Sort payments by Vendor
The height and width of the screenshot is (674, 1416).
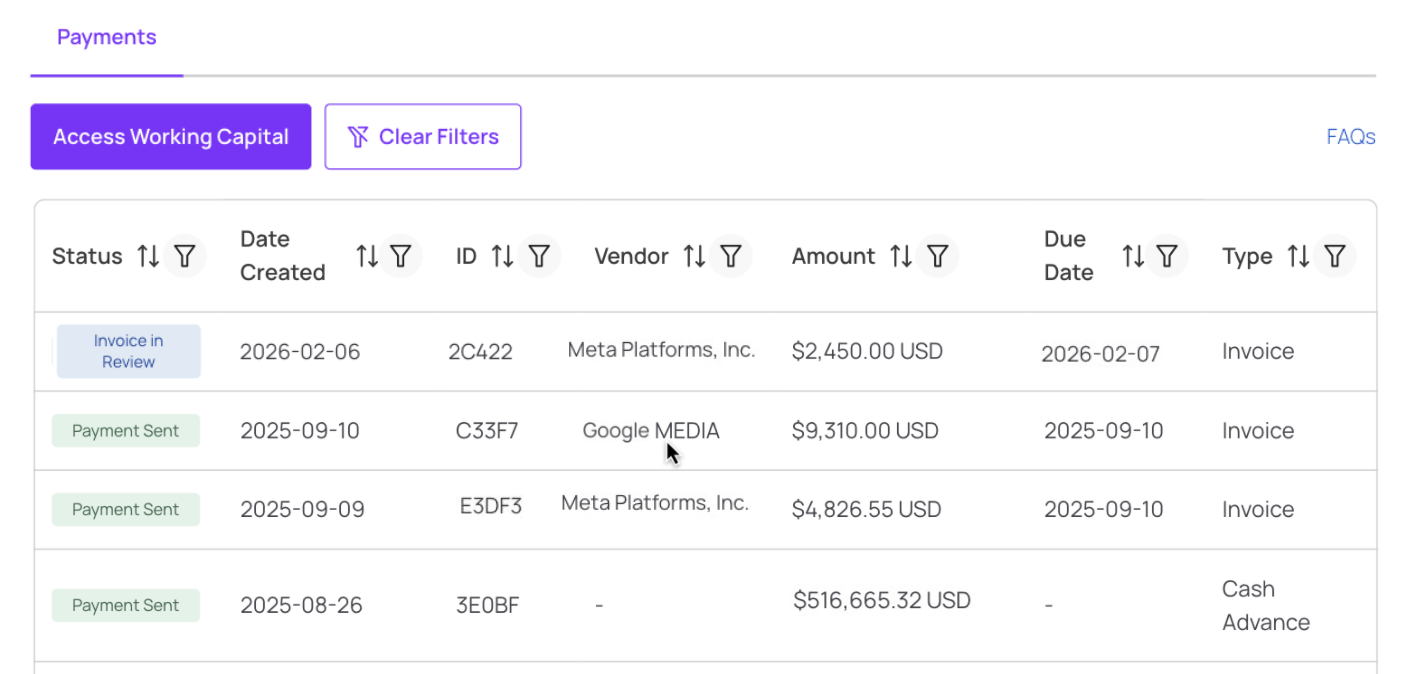coord(694,256)
